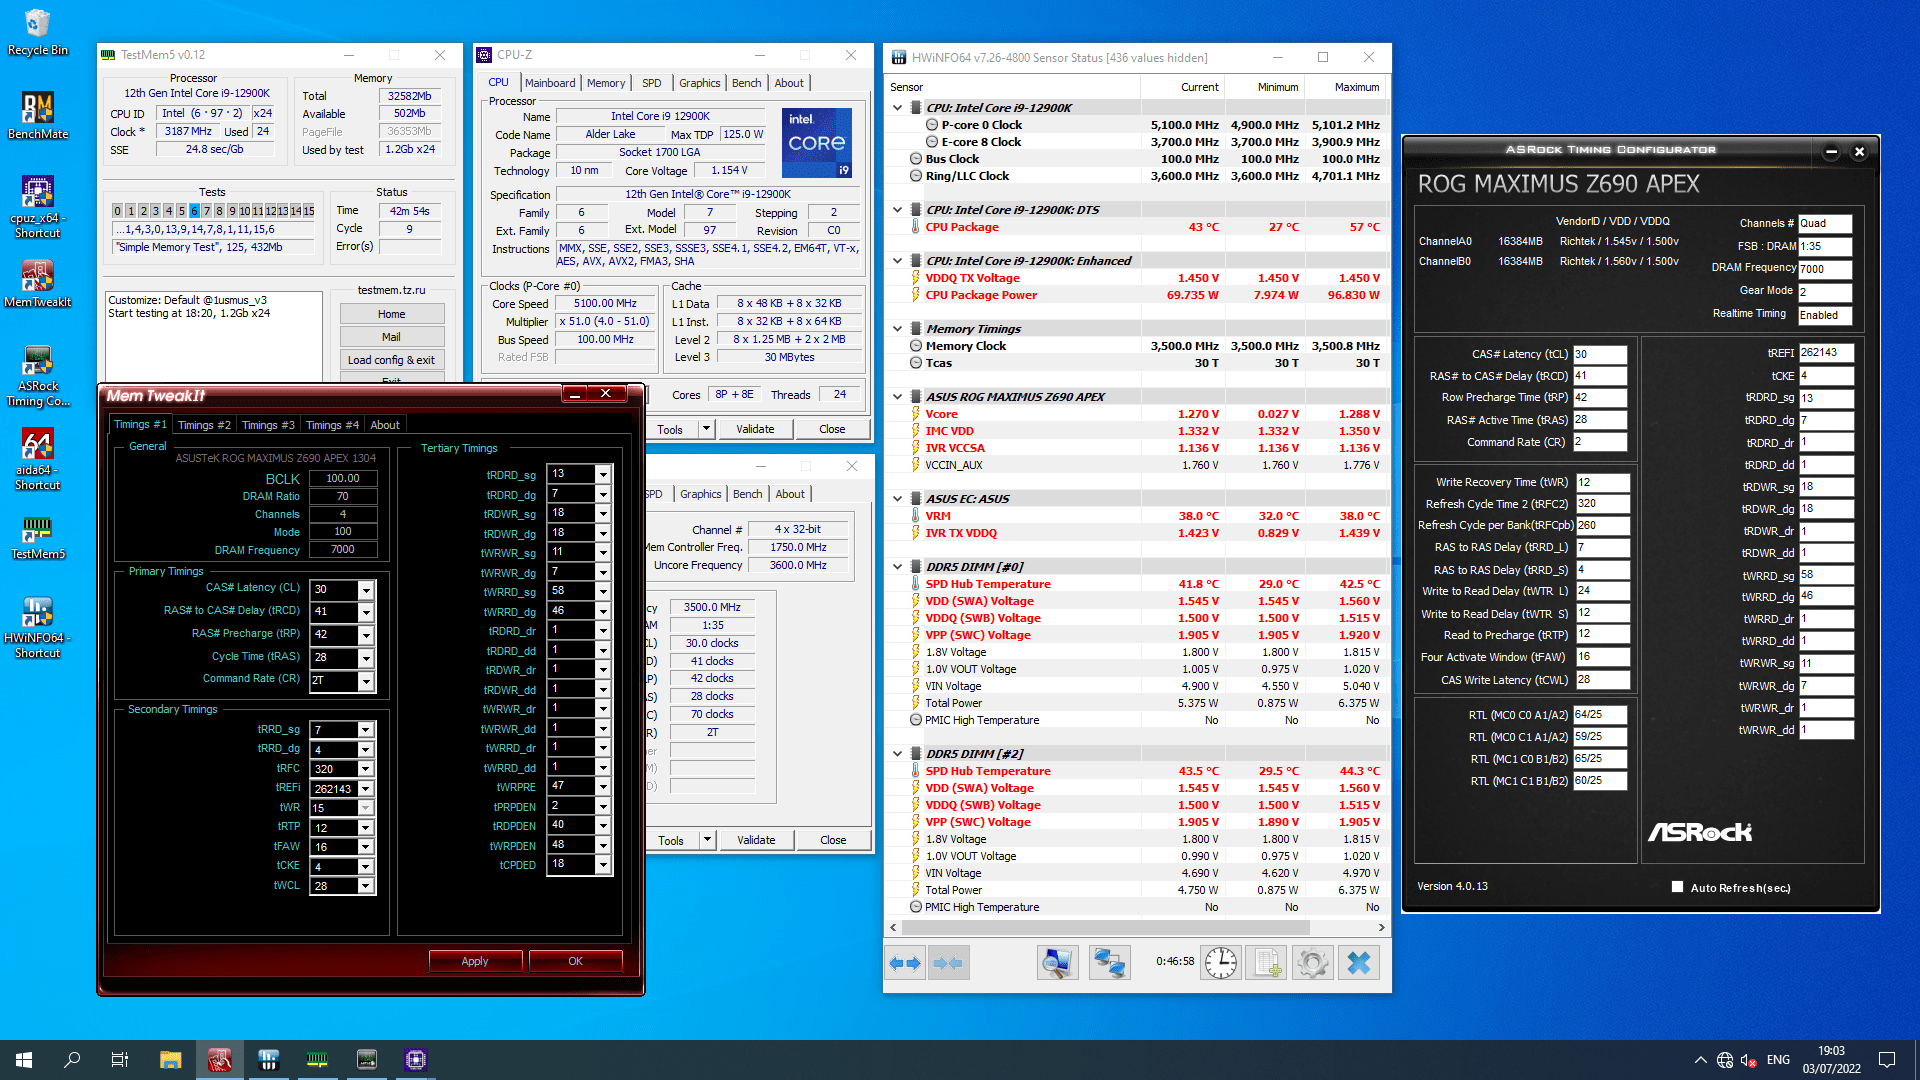This screenshot has height=1080, width=1920.
Task: Open MemTweakIt desktop icon
Action: click(38, 284)
